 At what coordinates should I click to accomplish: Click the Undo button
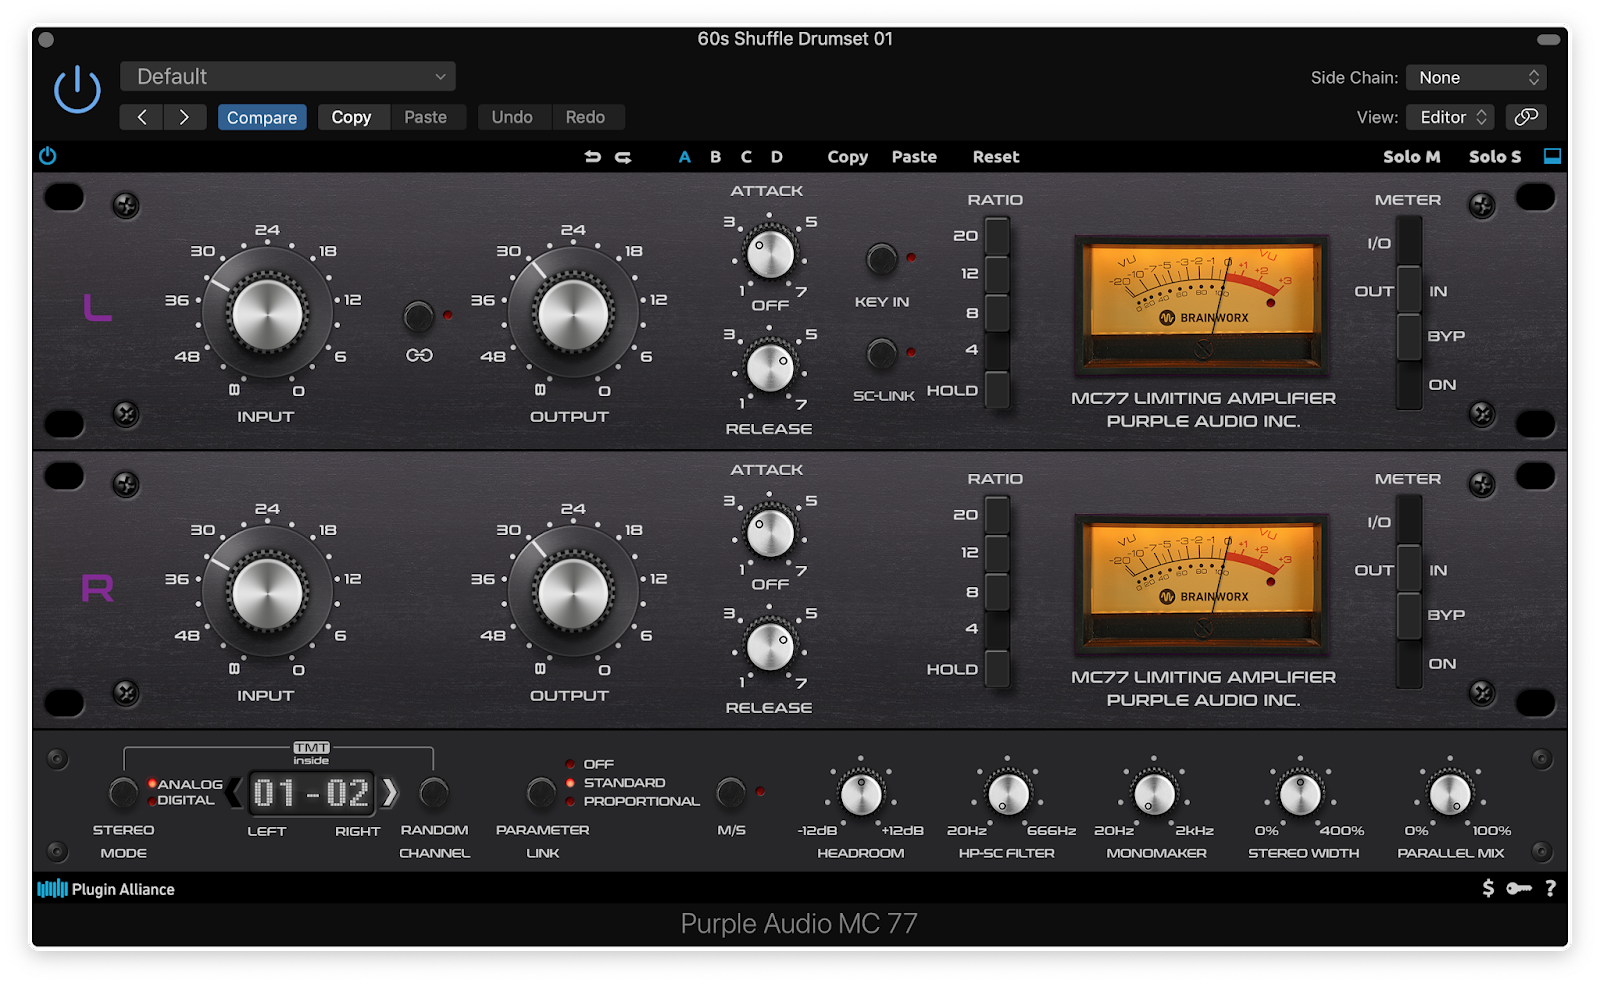click(512, 117)
